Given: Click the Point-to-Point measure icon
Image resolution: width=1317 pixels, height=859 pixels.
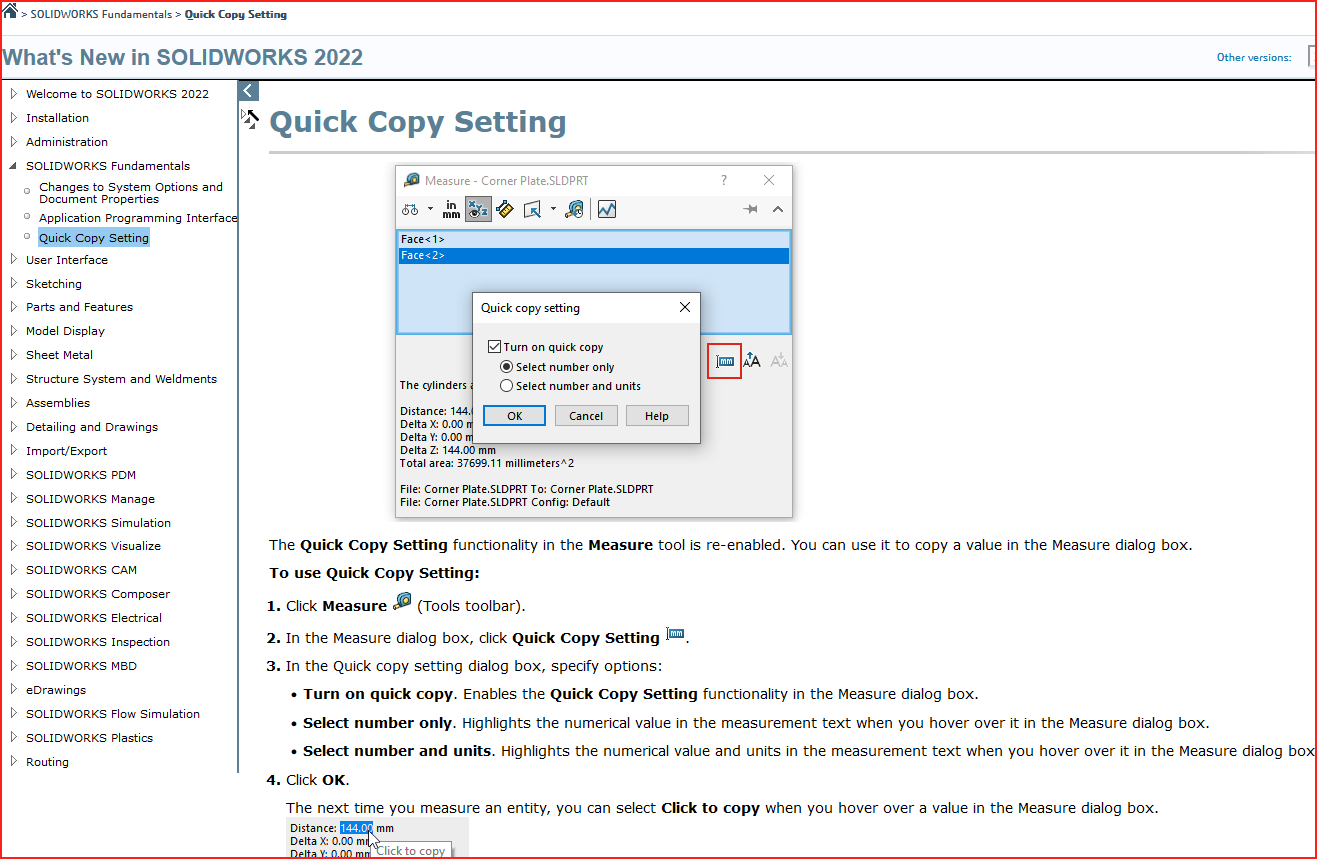Looking at the screenshot, I should coord(504,209).
